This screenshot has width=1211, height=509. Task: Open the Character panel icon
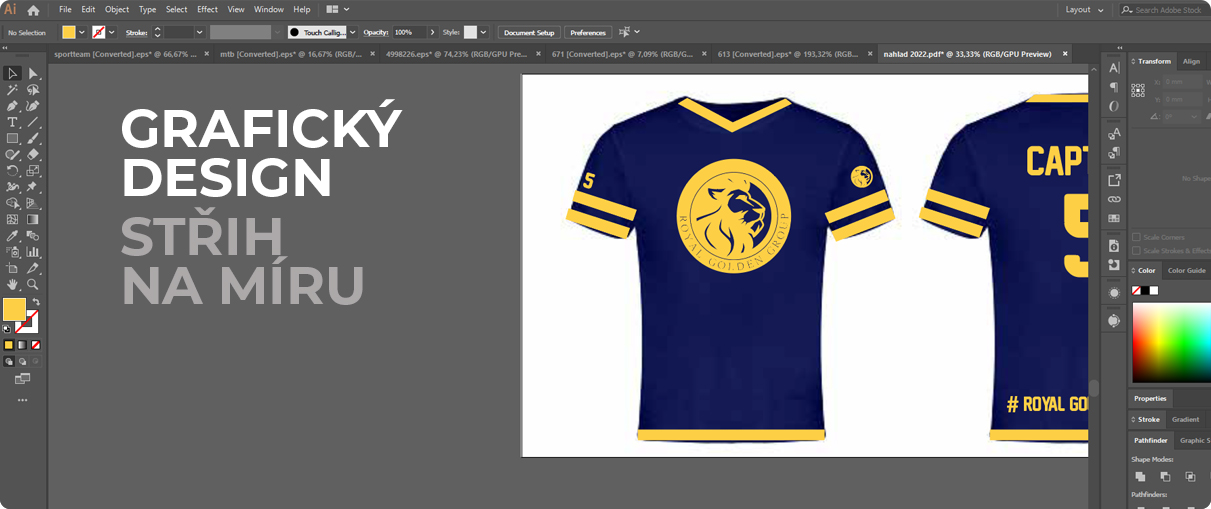point(1114,68)
